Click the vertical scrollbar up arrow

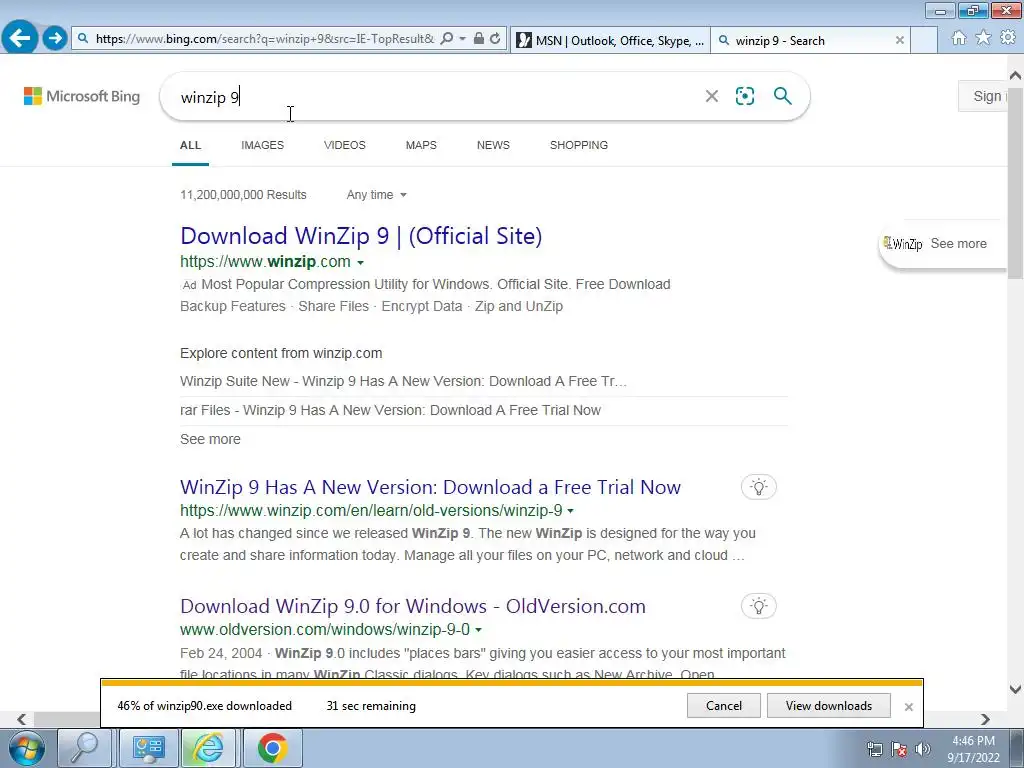click(1016, 75)
